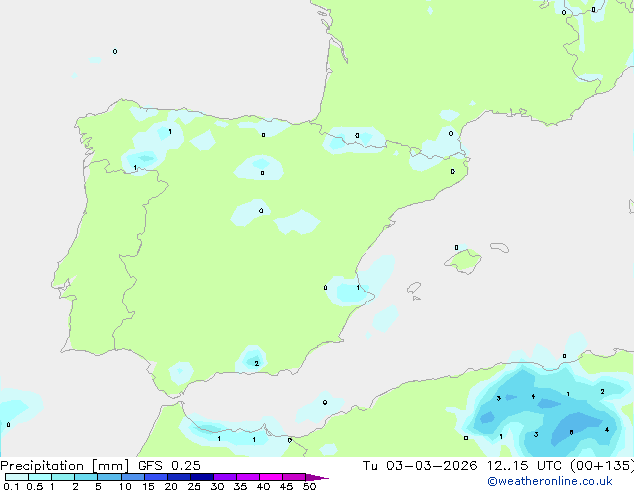
Task: Pick the 10–15 mm legend color swatch
Action: click(x=132, y=477)
